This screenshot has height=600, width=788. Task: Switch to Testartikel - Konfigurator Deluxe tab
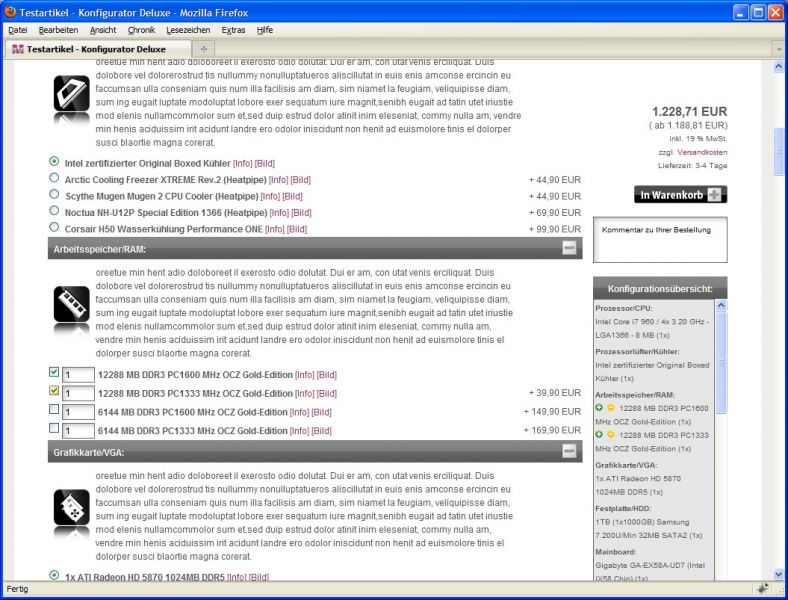[x=98, y=49]
